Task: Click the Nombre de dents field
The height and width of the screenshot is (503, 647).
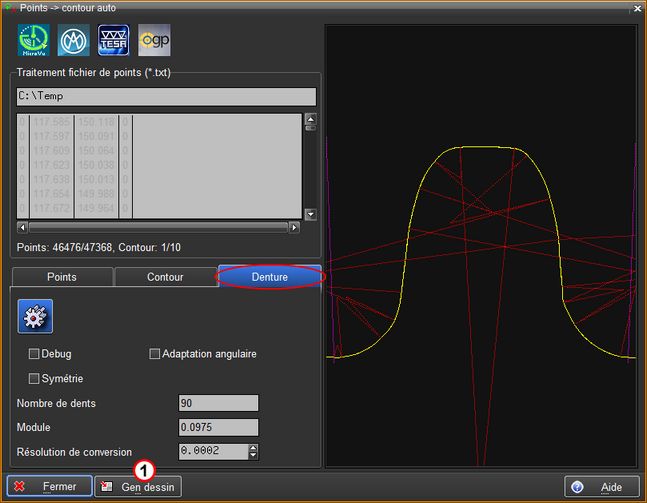Action: tap(217, 403)
